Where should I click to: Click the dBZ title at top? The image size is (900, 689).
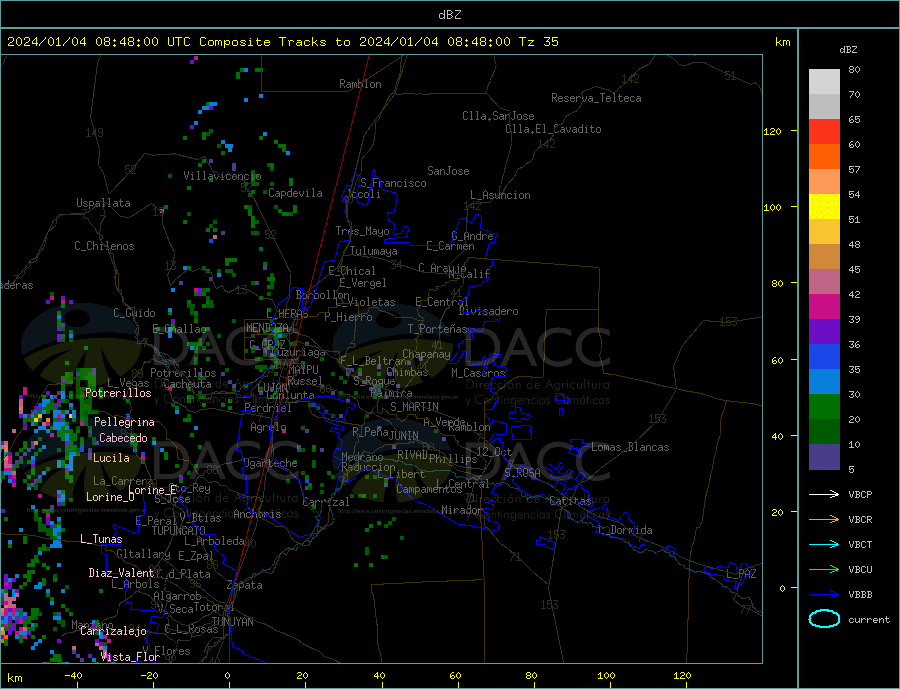coord(449,15)
